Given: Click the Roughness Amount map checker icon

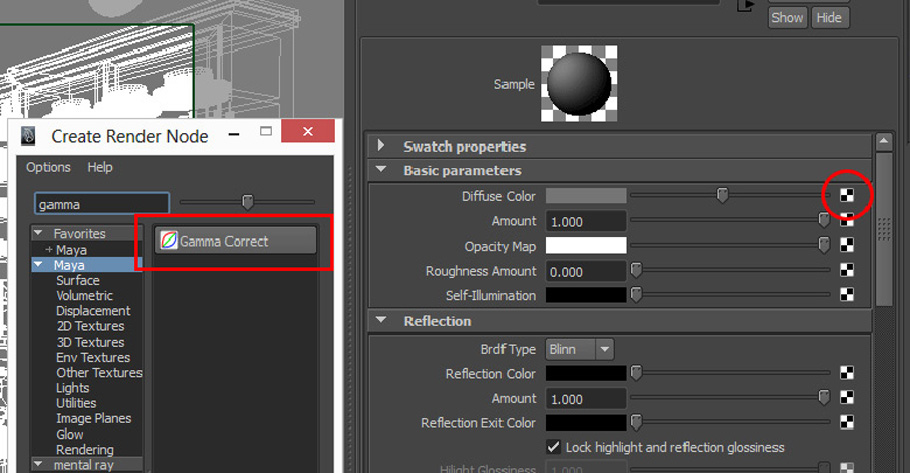Looking at the screenshot, I should tap(847, 271).
